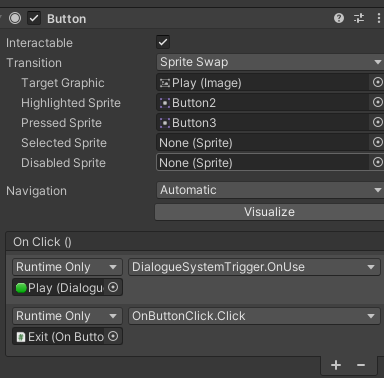Image resolution: width=384 pixels, height=378 pixels.
Task: Click the Pressed Sprite label
Action: [62, 123]
